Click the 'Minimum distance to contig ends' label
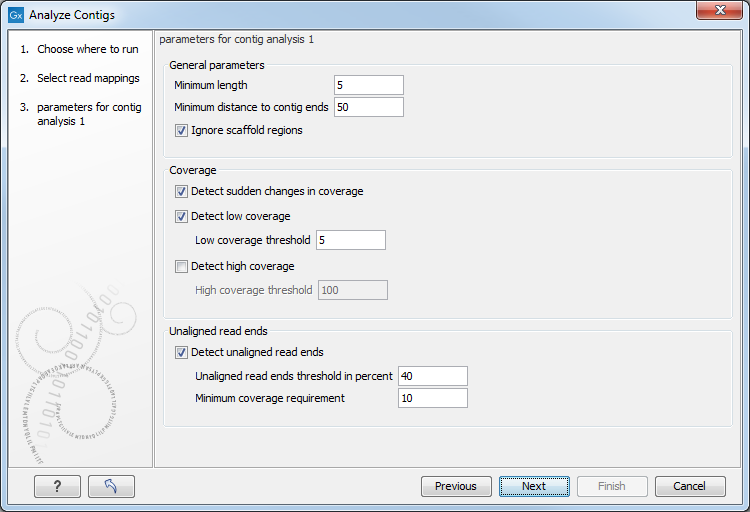The height and width of the screenshot is (512, 750). [251, 107]
